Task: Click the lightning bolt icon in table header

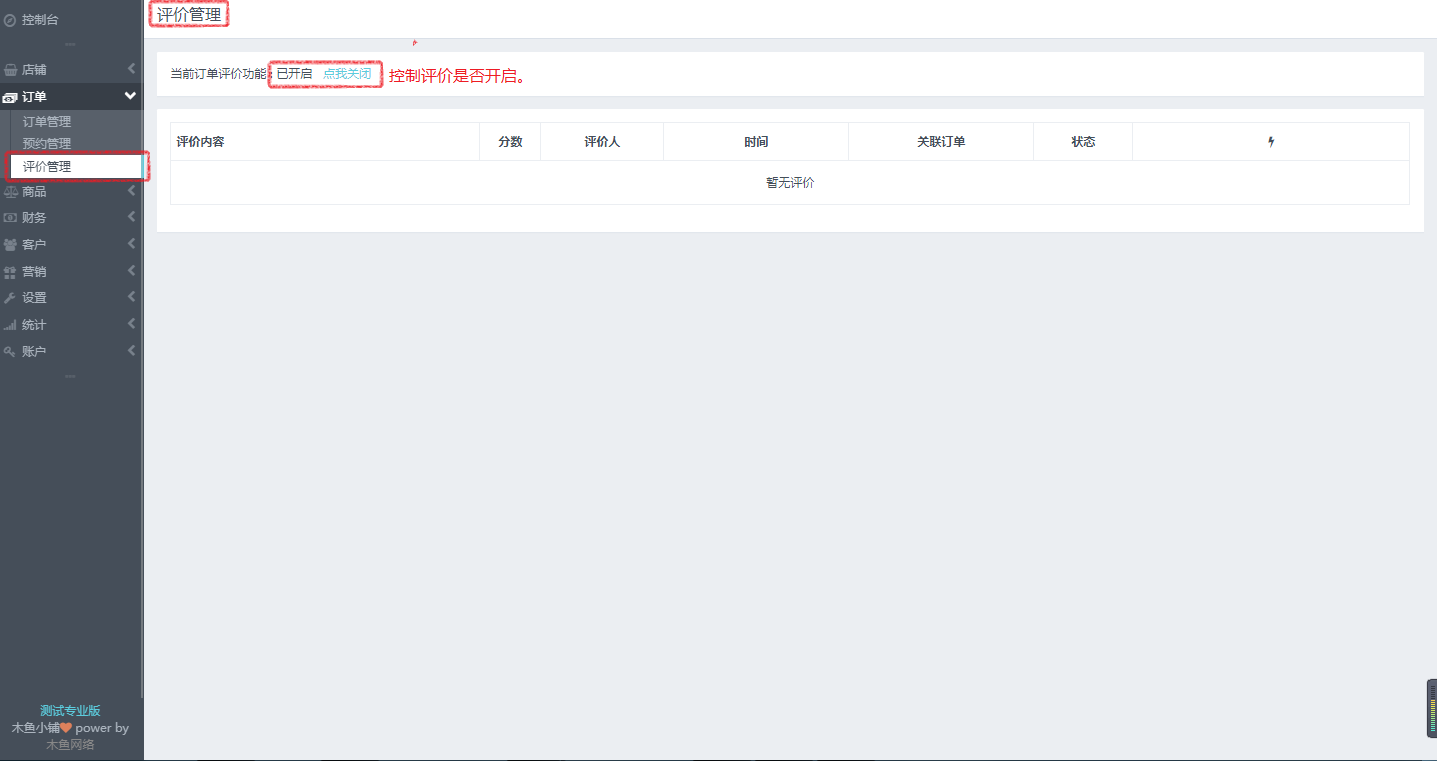Action: click(1271, 141)
